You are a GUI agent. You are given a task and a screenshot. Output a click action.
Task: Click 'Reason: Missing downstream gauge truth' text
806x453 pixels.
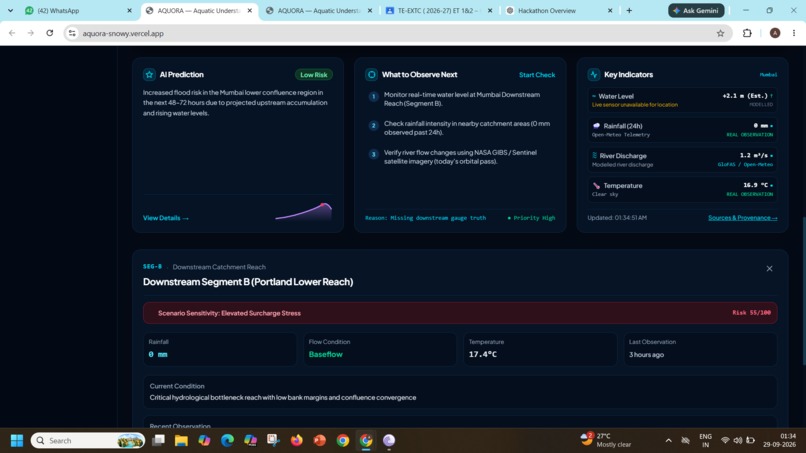425,218
